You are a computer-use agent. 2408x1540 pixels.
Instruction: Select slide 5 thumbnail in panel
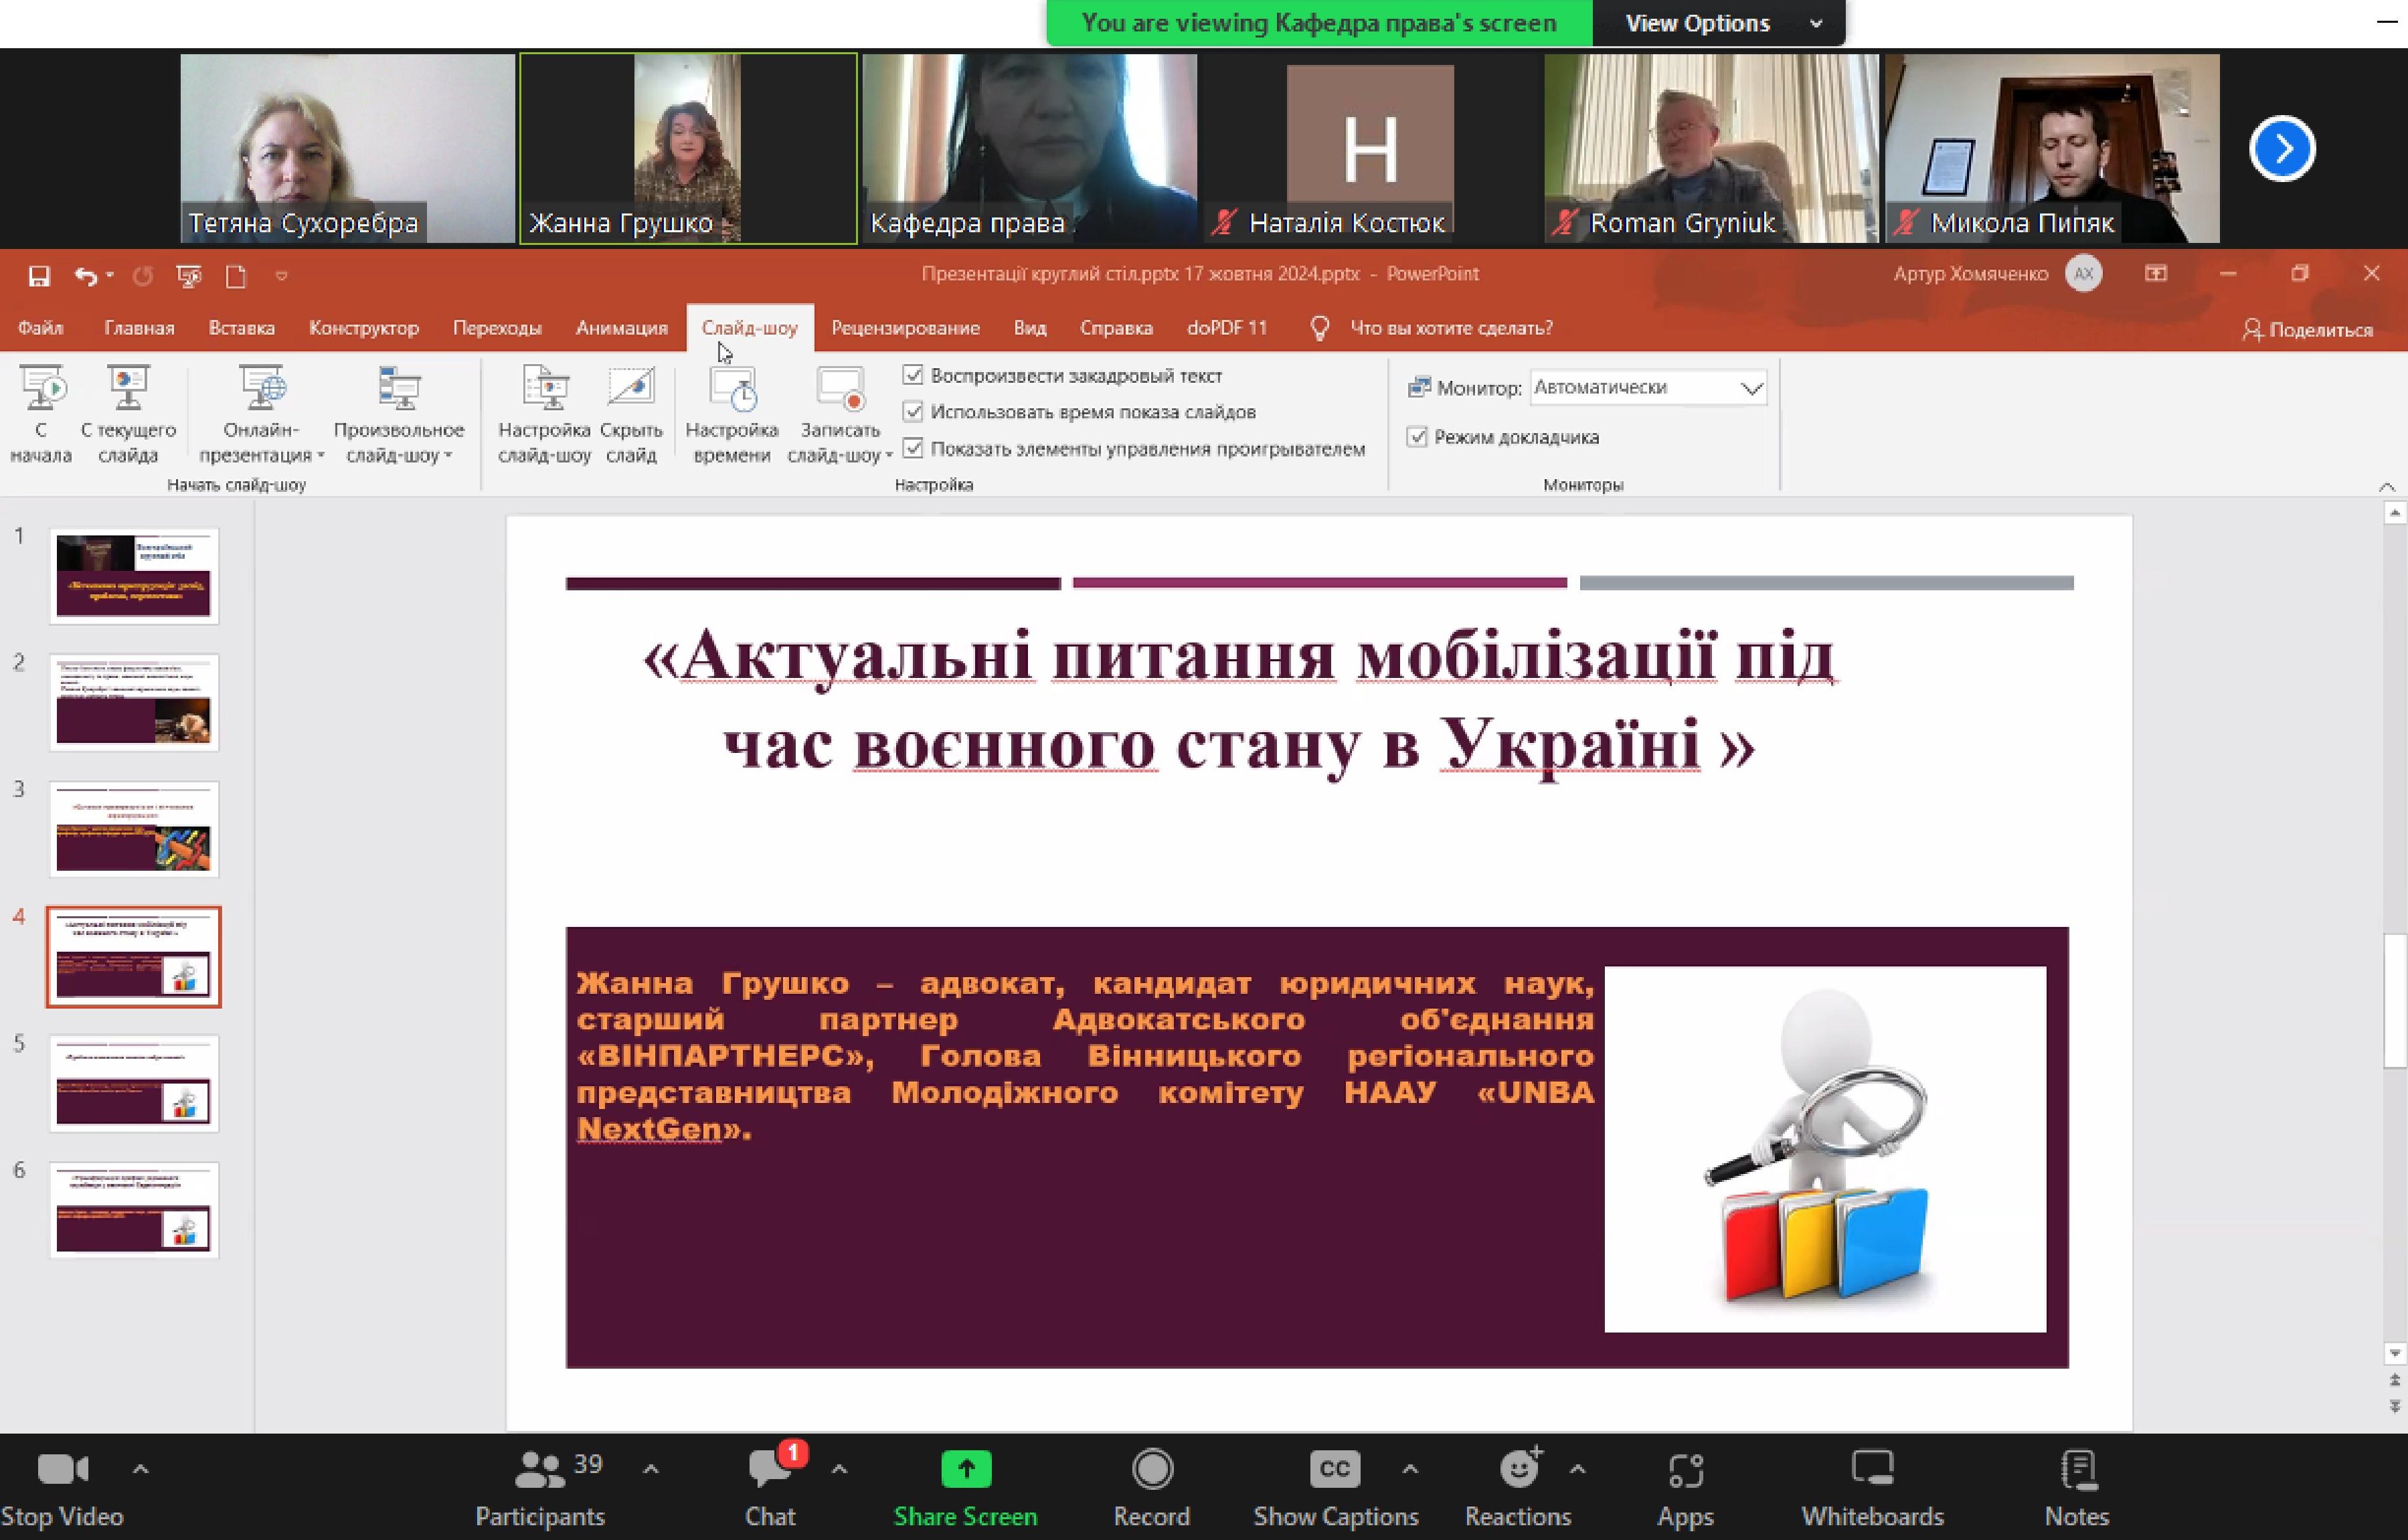pyautogui.click(x=134, y=1083)
